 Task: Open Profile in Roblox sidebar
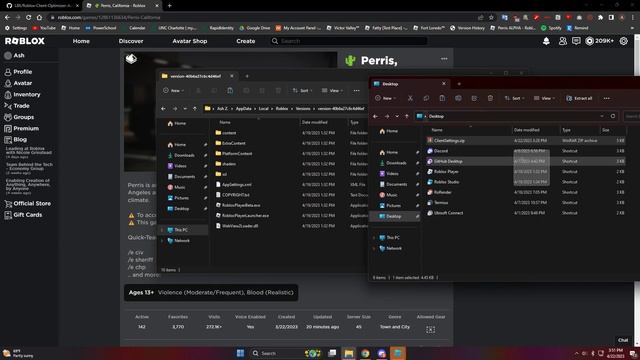[18, 71]
